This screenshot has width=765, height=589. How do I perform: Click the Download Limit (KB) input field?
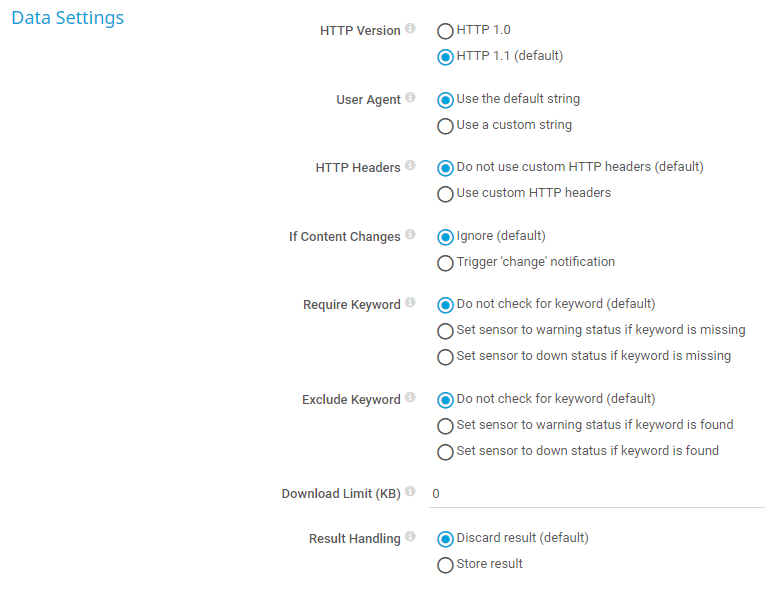(x=596, y=494)
